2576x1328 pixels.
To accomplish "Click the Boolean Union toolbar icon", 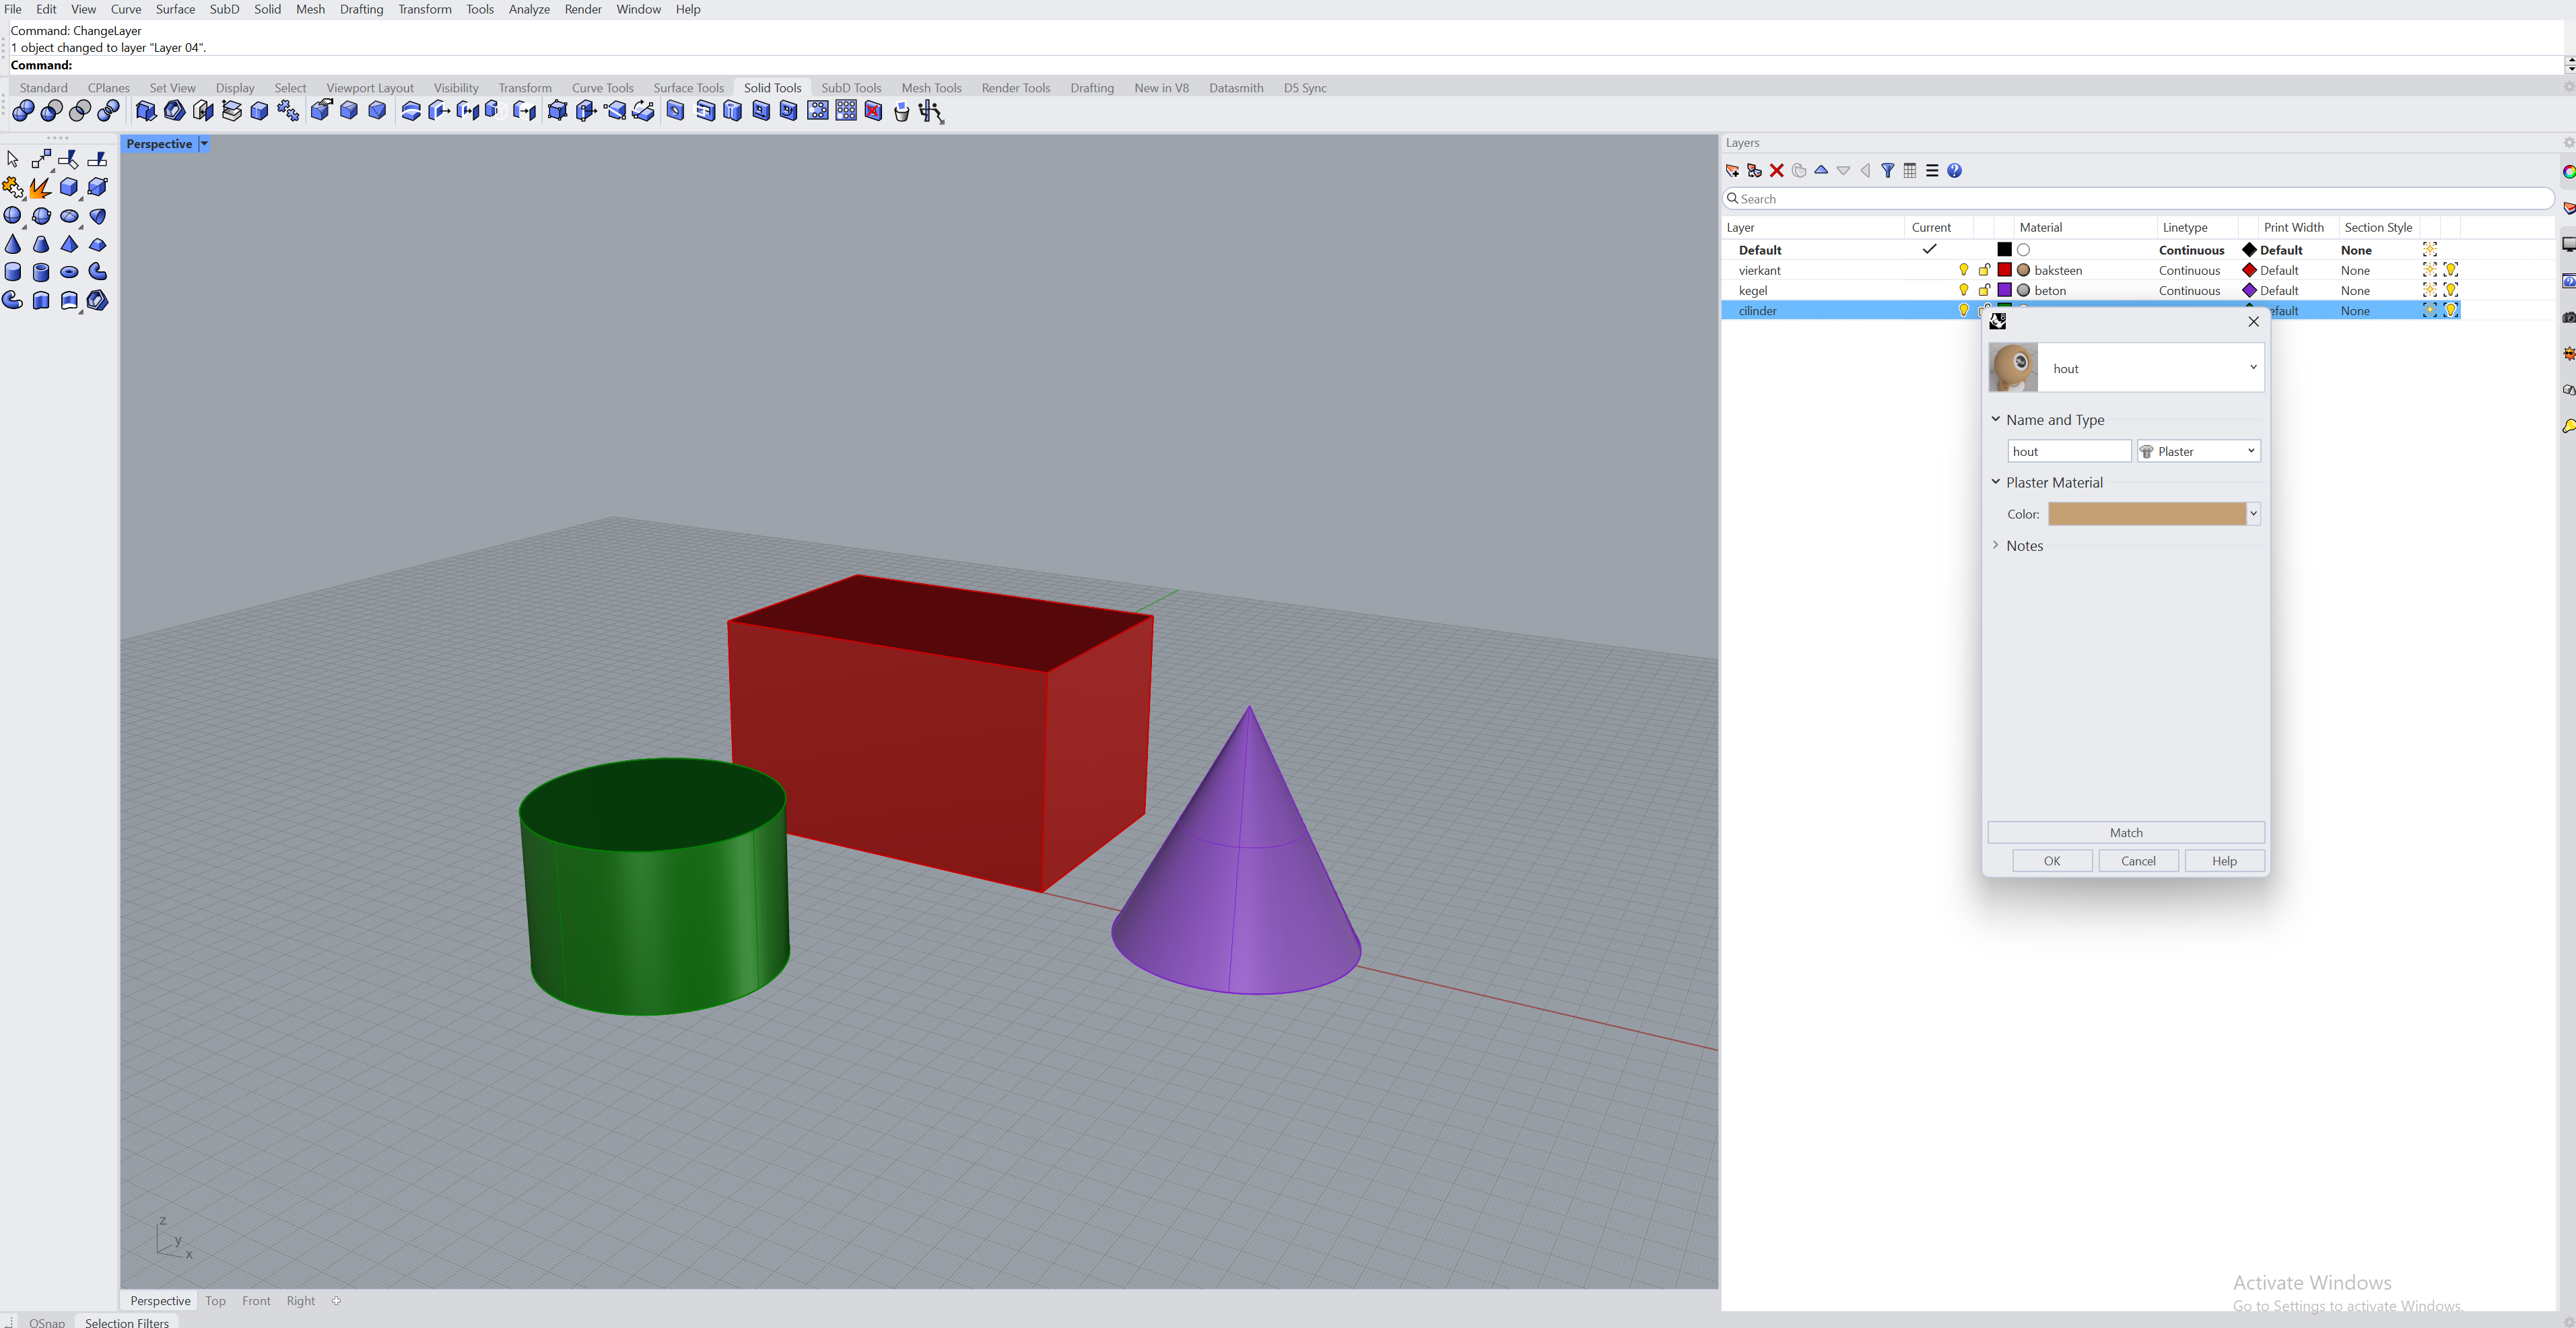I will point(23,111).
